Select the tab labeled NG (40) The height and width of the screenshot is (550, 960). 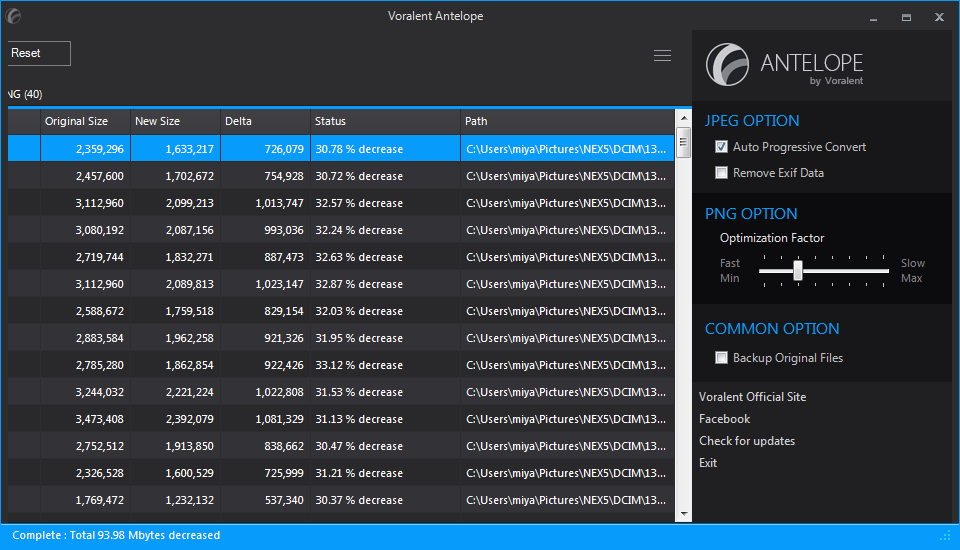pyautogui.click(x=25, y=94)
